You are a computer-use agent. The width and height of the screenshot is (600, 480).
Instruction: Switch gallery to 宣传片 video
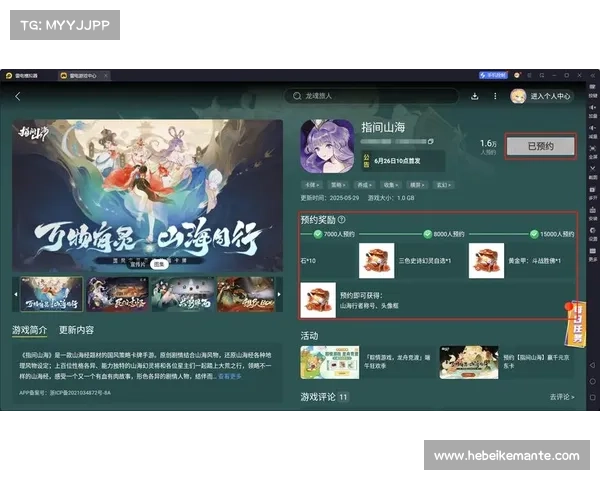pyautogui.click(x=138, y=264)
